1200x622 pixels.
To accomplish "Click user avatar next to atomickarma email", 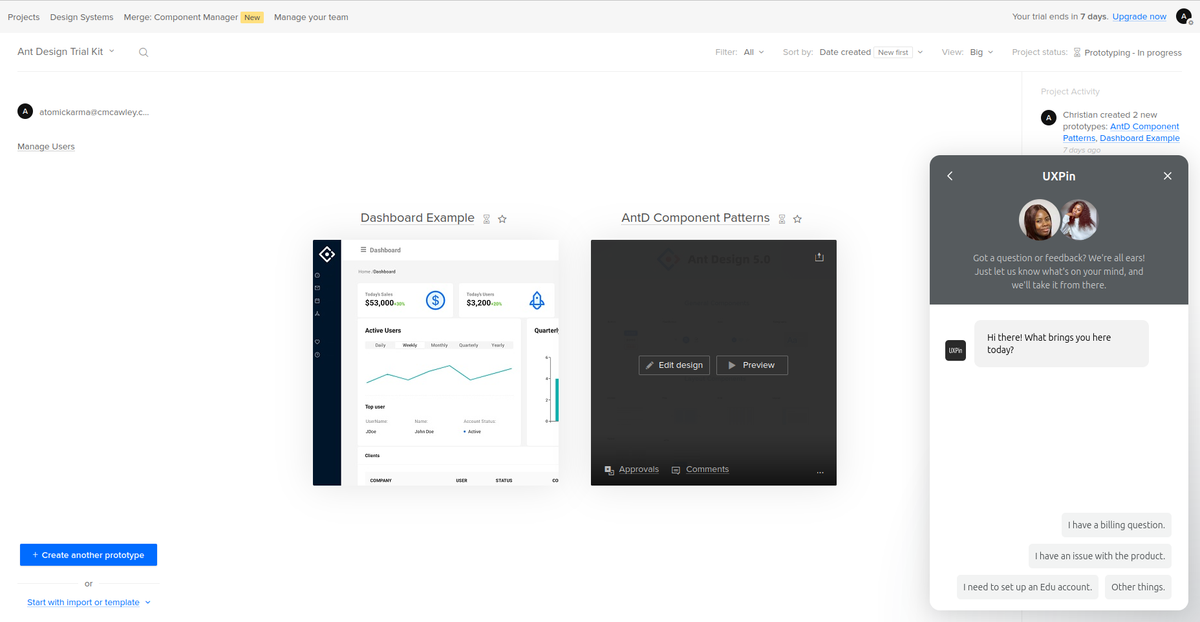I will click(25, 111).
